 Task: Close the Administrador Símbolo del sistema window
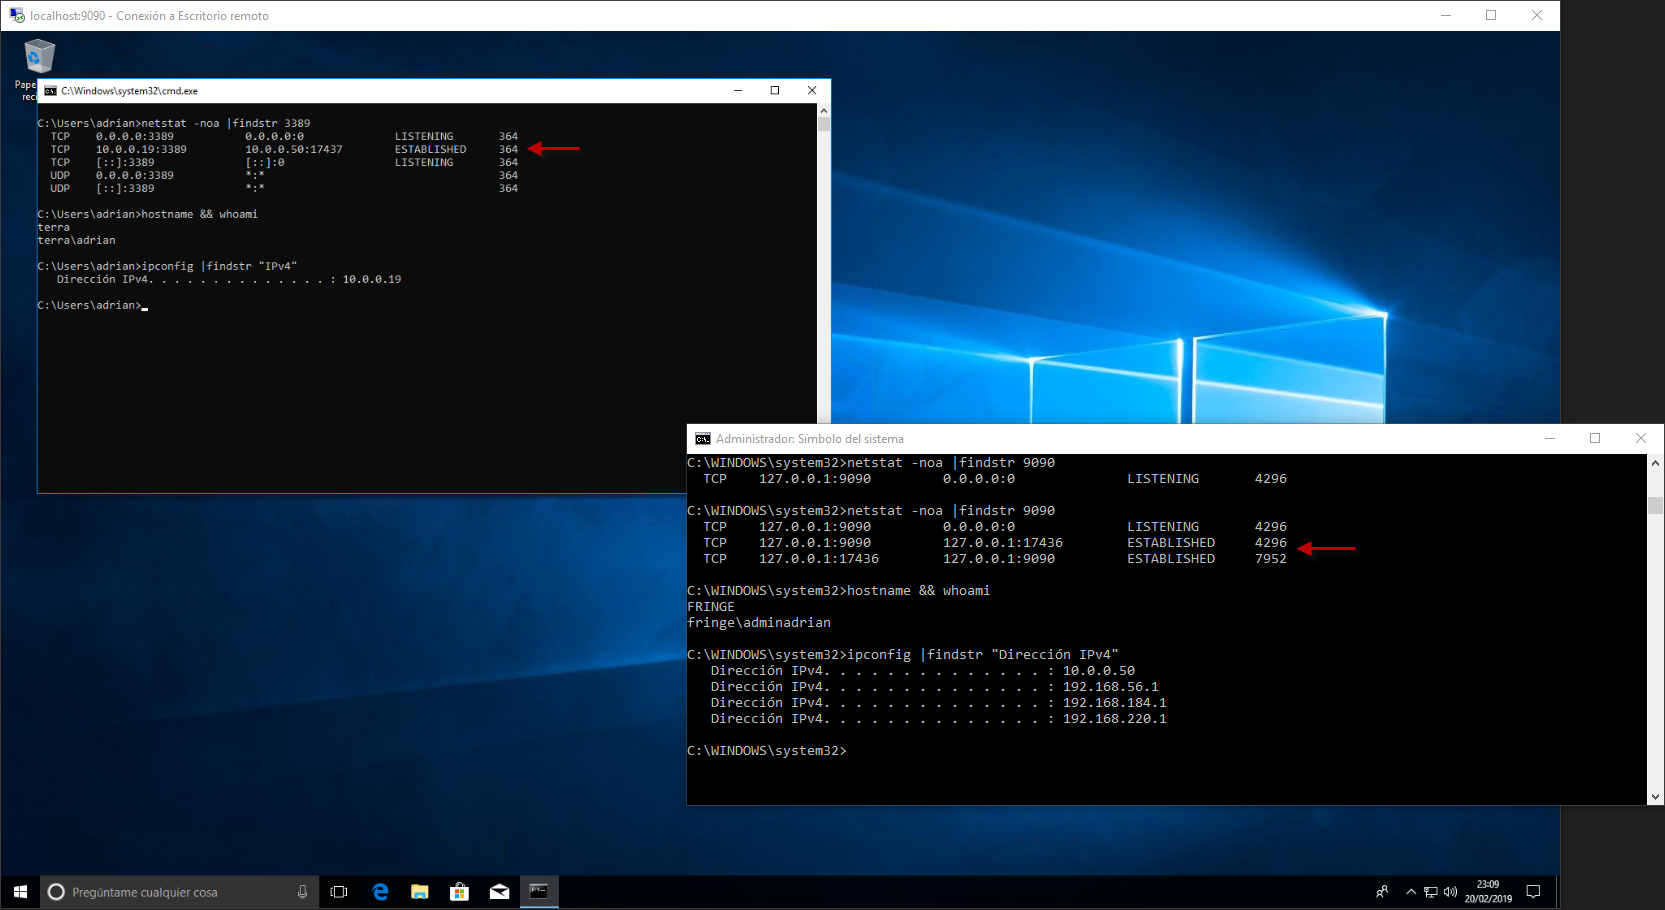pos(1641,438)
